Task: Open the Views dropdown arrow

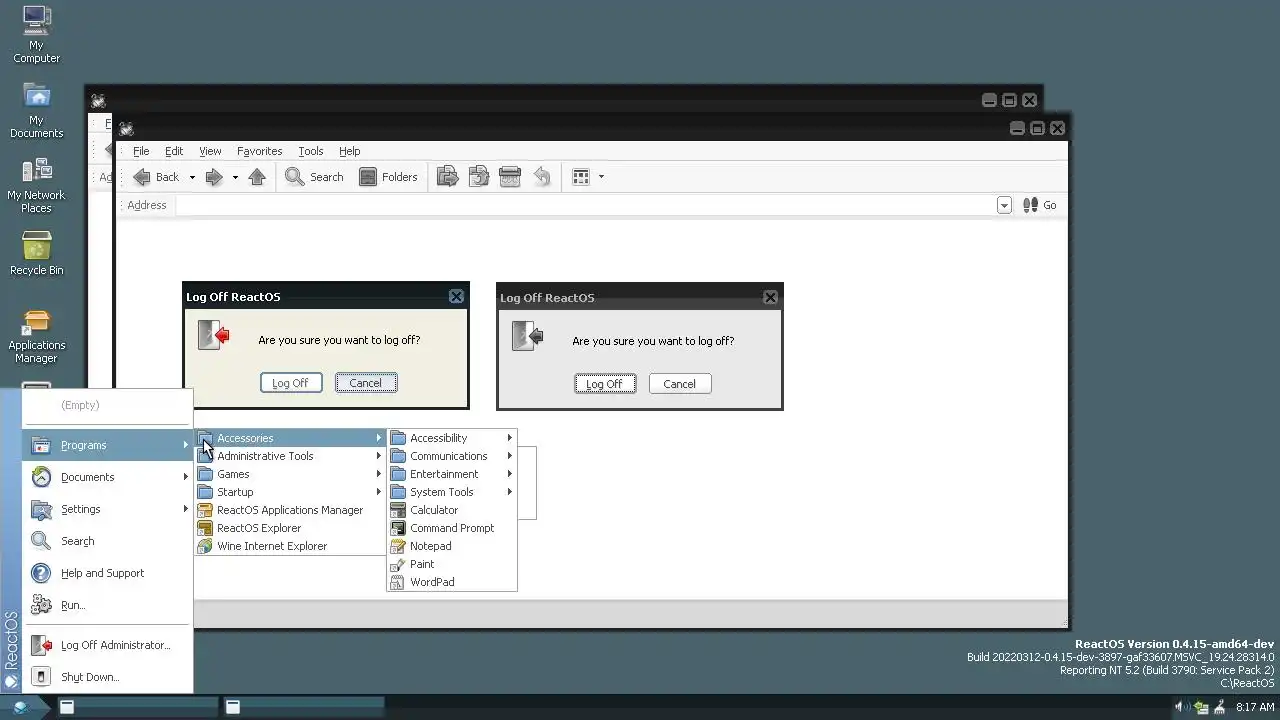Action: [601, 177]
